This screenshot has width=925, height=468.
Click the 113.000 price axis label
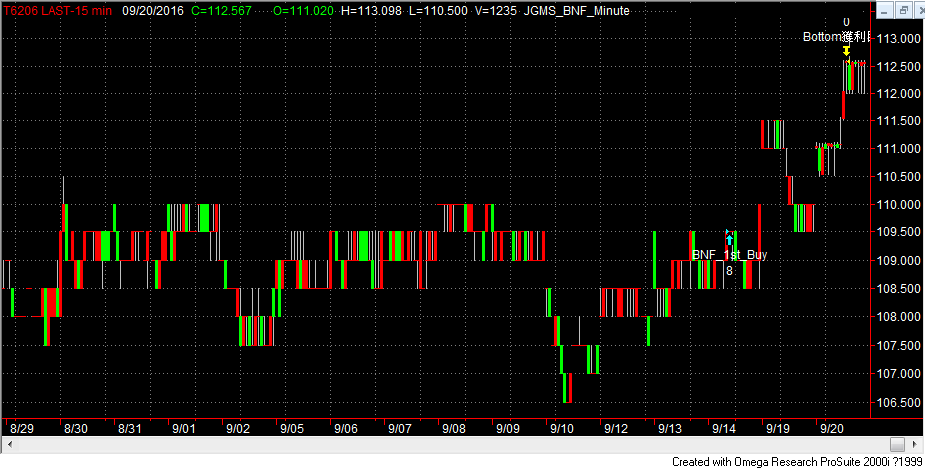(x=895, y=38)
